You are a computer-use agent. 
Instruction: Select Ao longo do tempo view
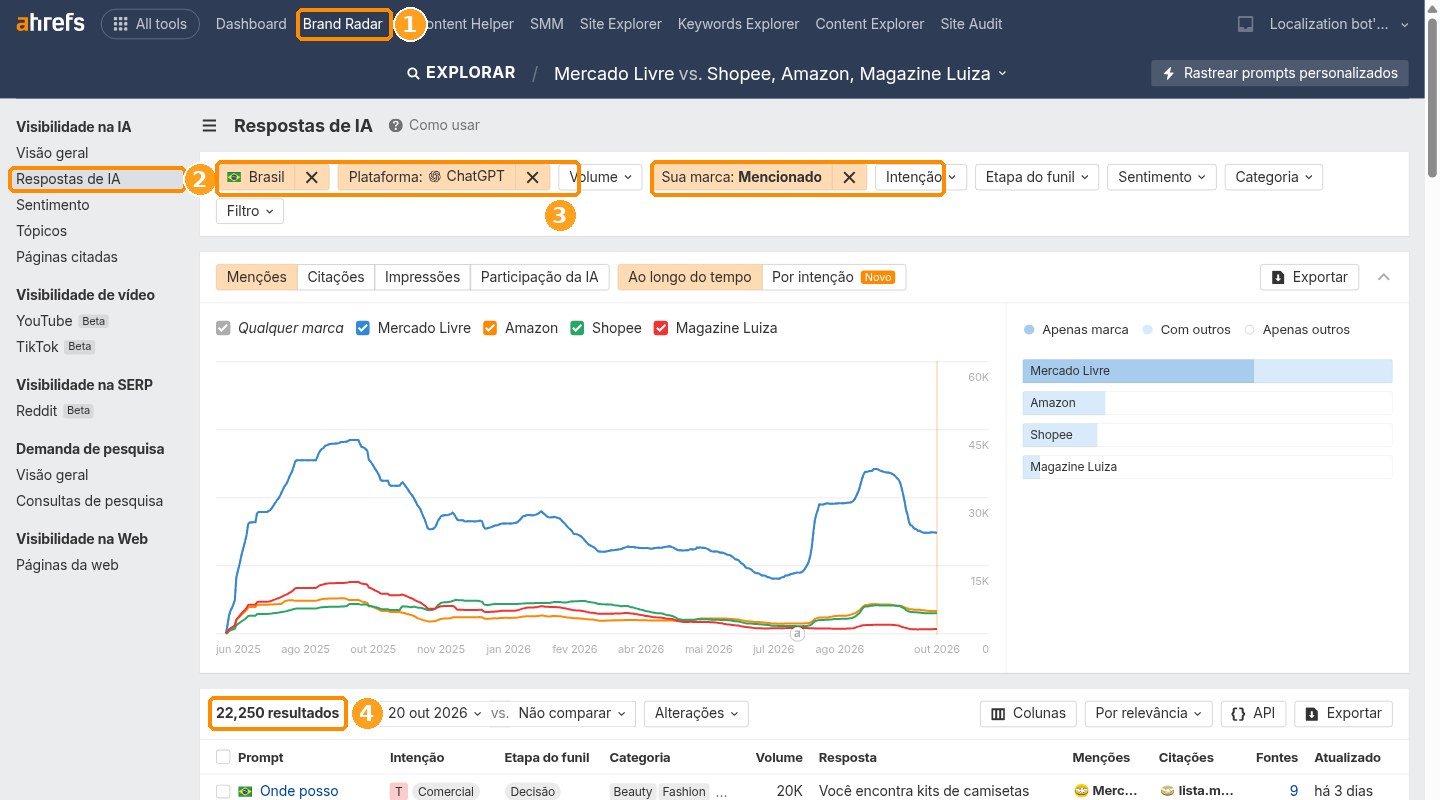(x=690, y=277)
